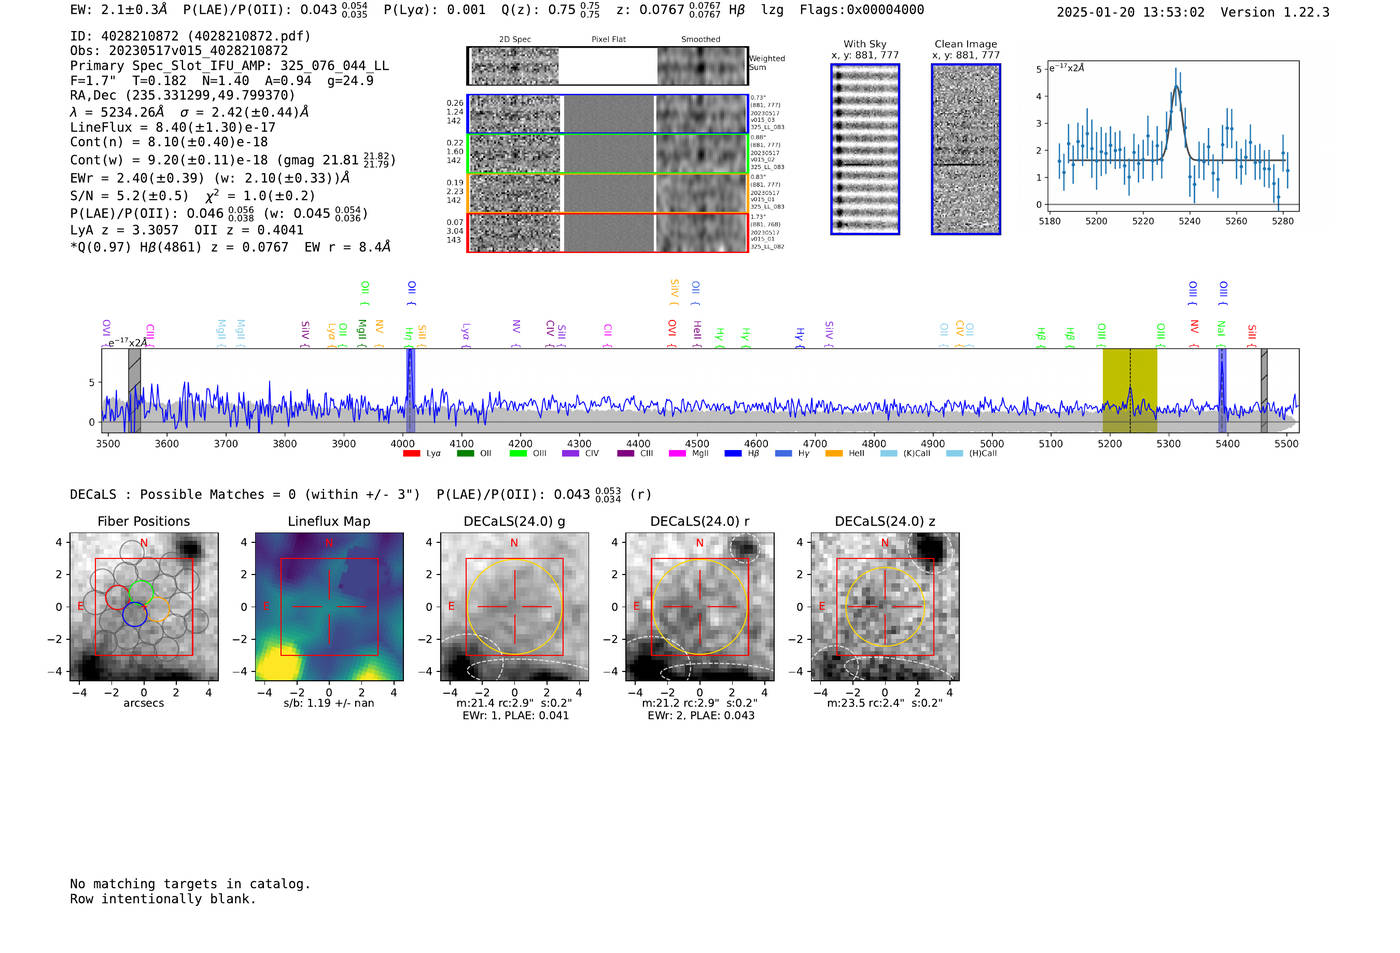Viewport: 1400px width, 953px height.
Task: Open the Lineflux Map image
Action: click(329, 606)
